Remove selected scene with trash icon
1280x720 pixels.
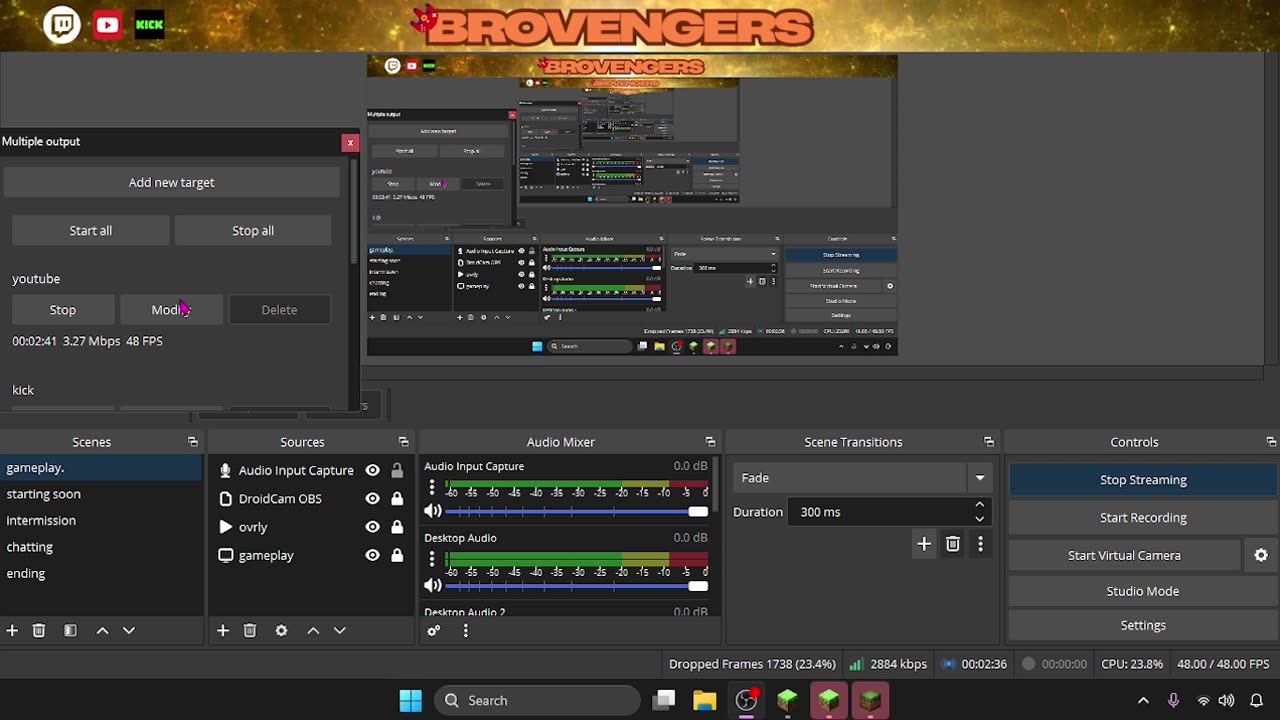tap(39, 631)
